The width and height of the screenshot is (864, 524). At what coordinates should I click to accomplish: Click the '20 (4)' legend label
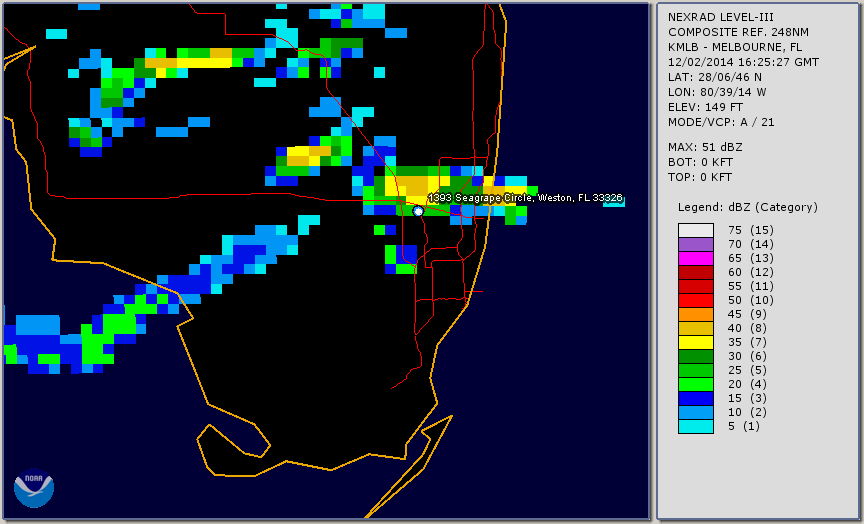(747, 384)
